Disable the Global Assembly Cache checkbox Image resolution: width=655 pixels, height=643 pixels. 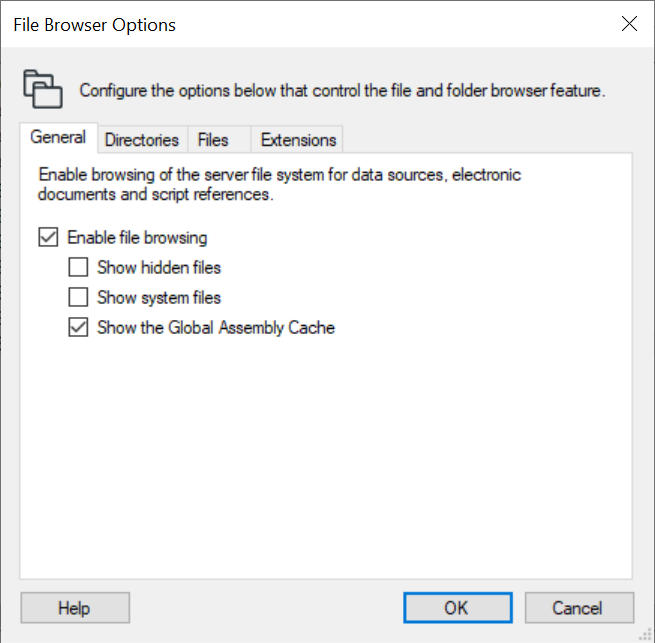pos(78,327)
